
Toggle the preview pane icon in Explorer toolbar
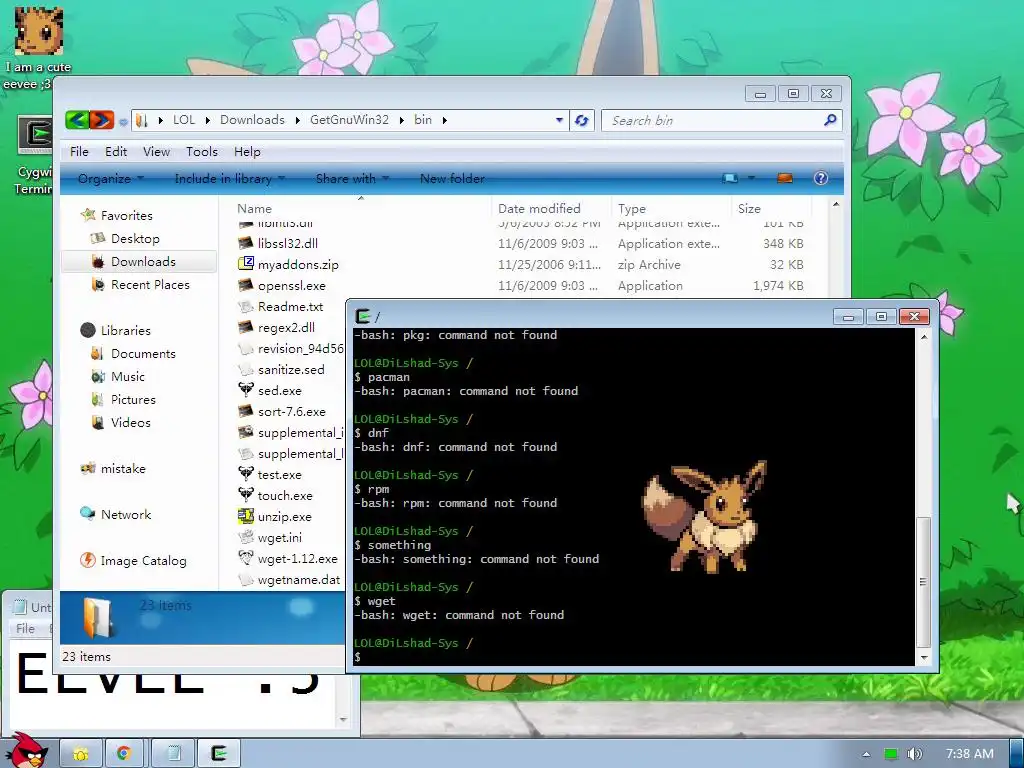(784, 178)
